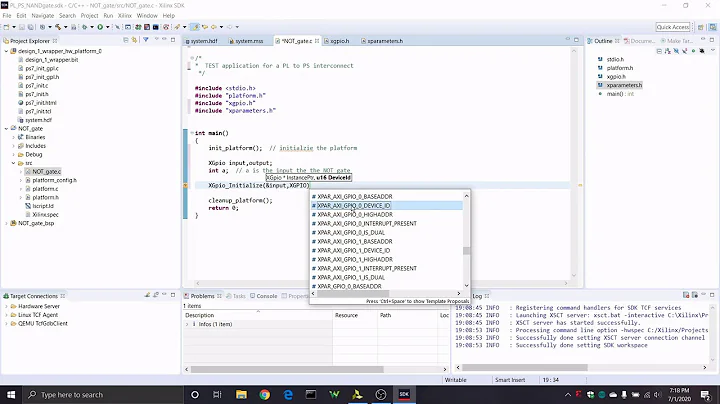
Task: Open the SDK perspective icon at top right
Action: [x=713, y=27]
